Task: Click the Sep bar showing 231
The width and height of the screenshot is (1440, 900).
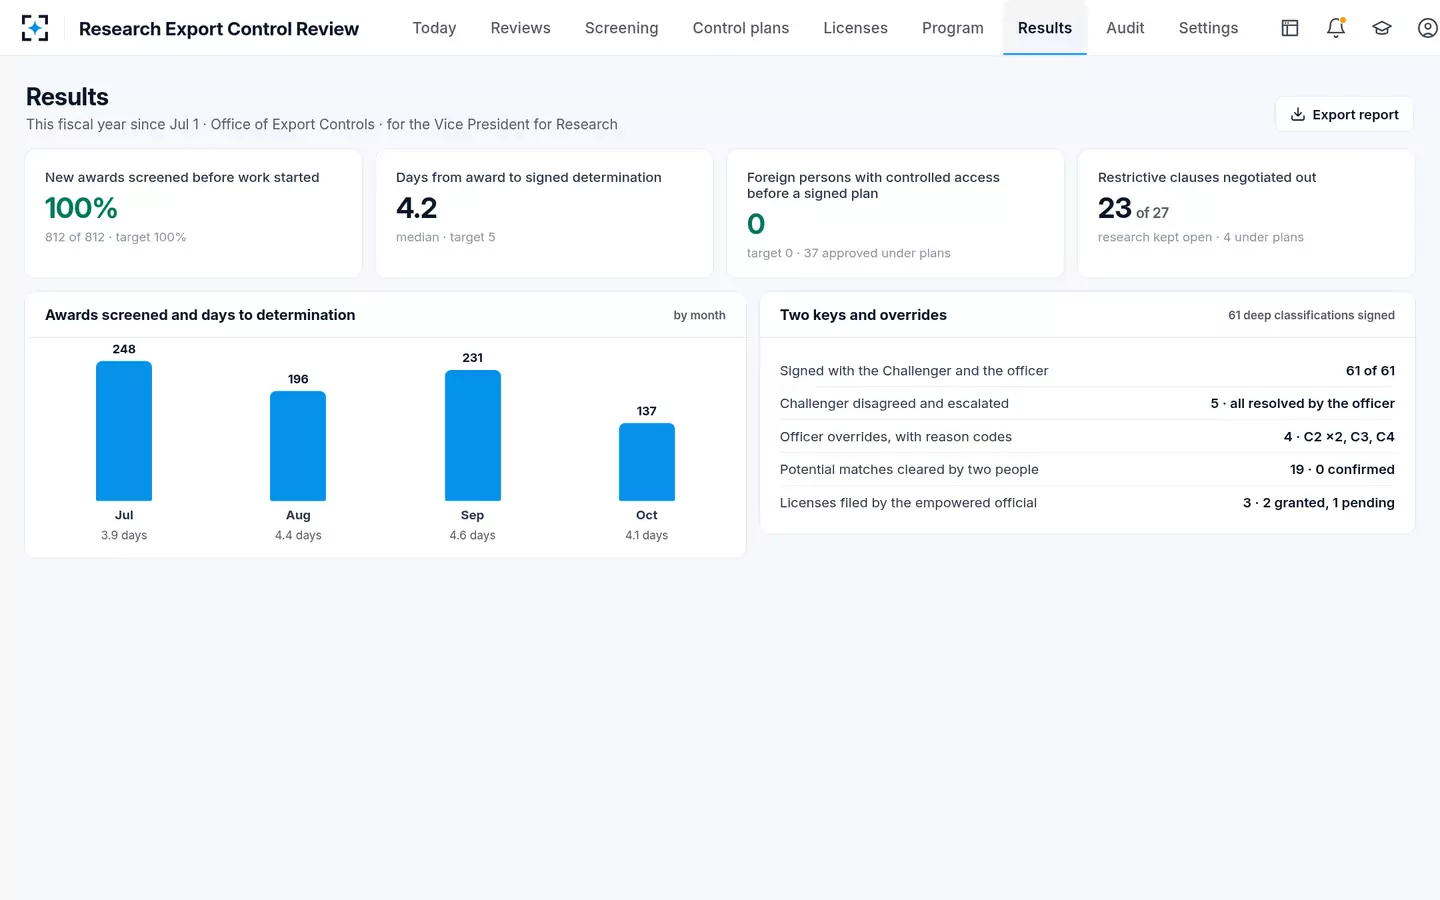Action: 473,436
